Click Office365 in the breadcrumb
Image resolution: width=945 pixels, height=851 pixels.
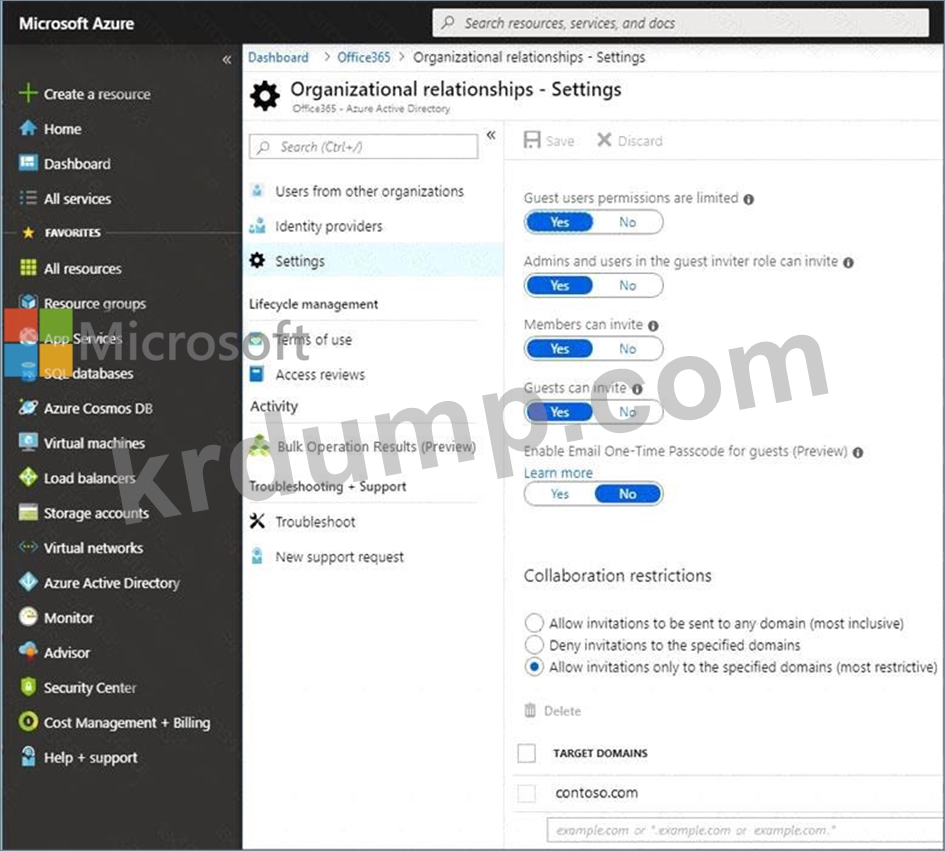point(364,58)
